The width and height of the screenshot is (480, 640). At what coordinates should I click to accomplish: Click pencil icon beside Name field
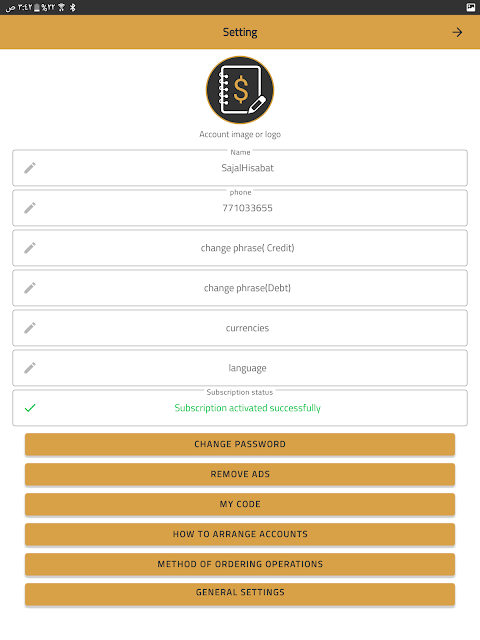coord(30,168)
